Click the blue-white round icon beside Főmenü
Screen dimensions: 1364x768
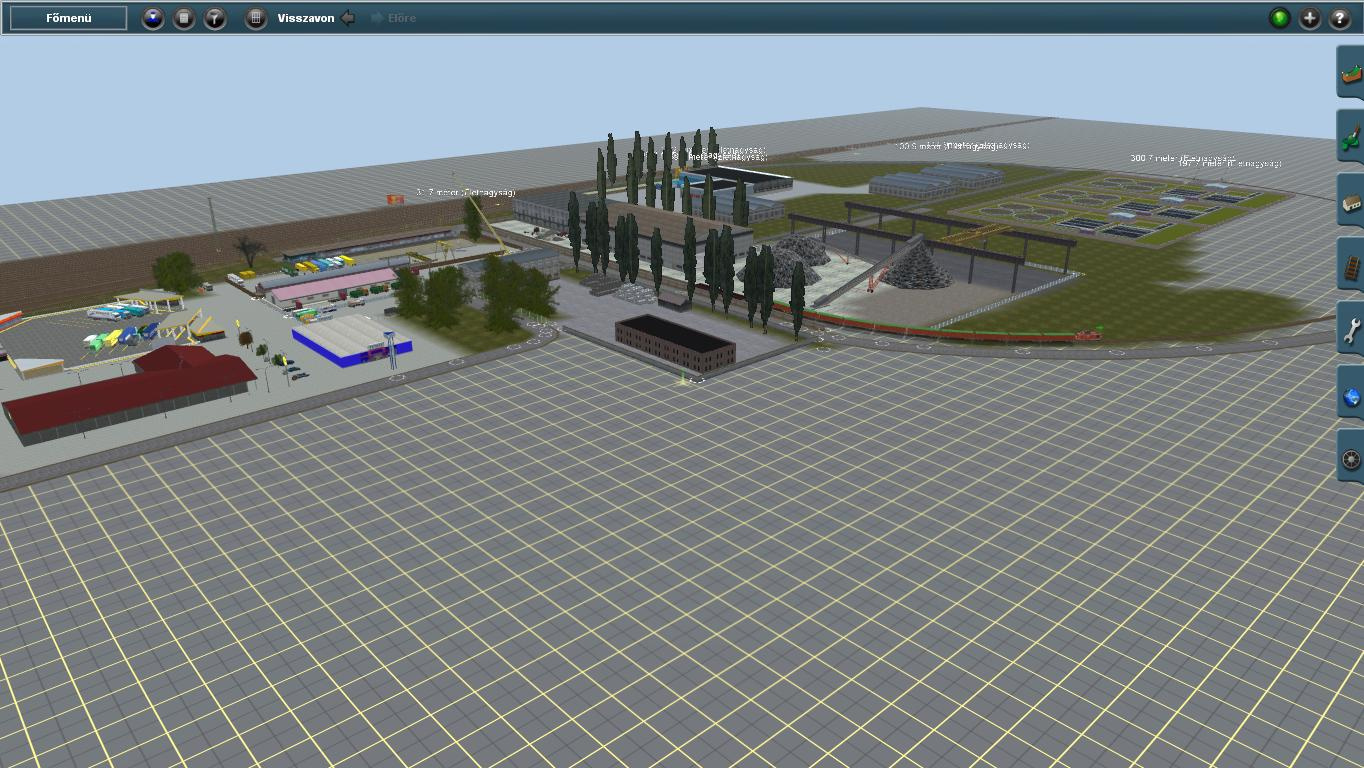click(153, 18)
